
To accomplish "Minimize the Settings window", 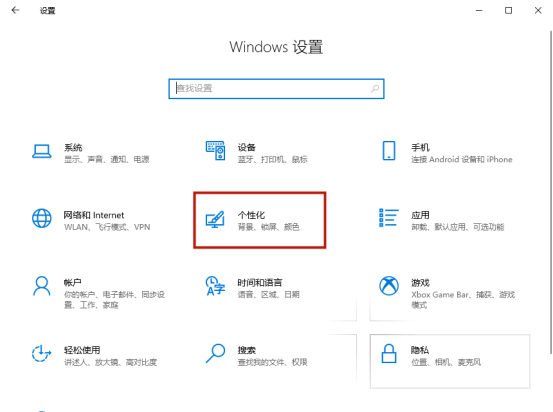I will [x=479, y=11].
